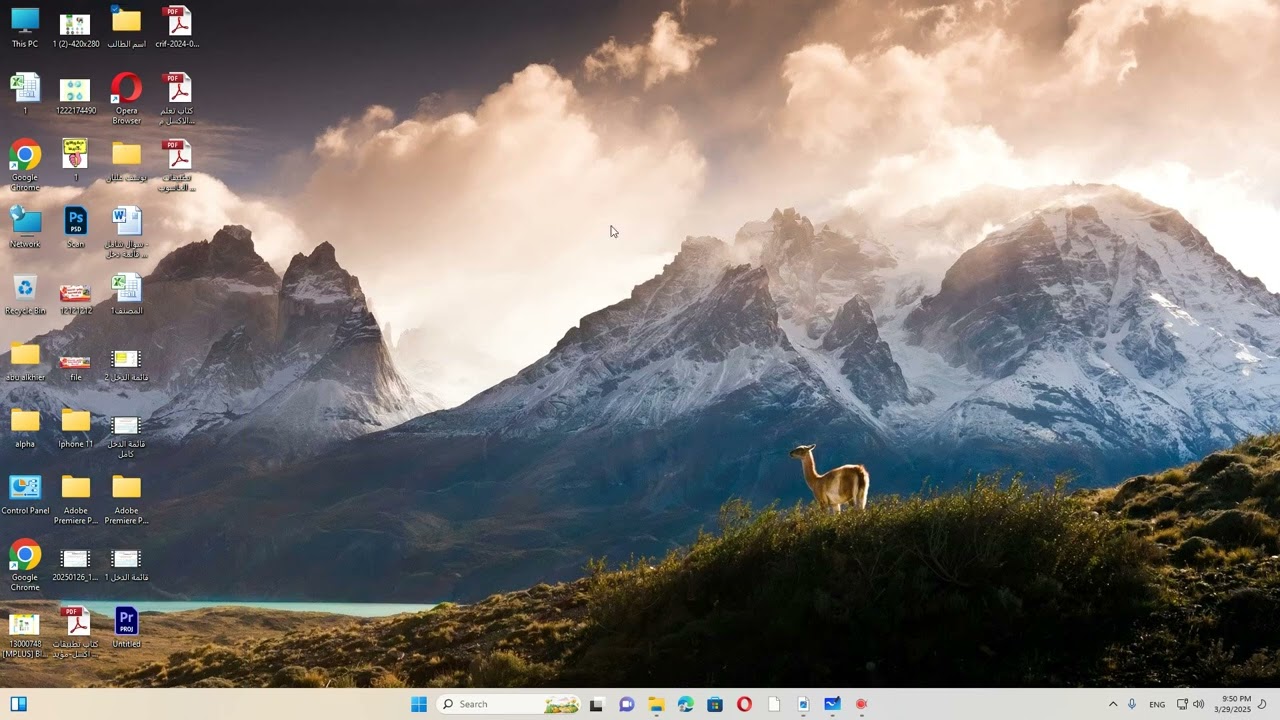
Task: Click the crescent moon notification icon
Action: click(1262, 704)
